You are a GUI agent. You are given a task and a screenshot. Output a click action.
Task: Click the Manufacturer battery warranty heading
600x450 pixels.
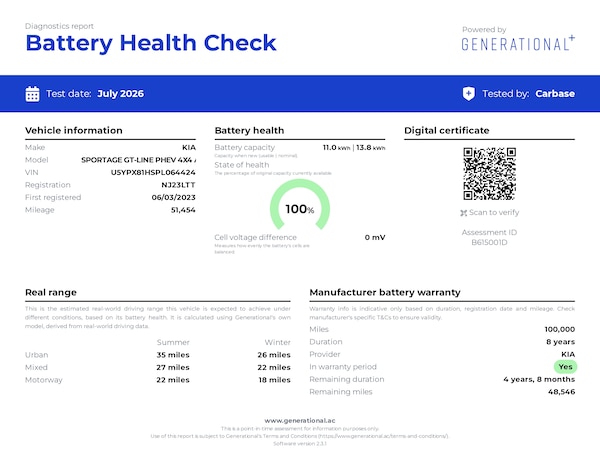[385, 292]
